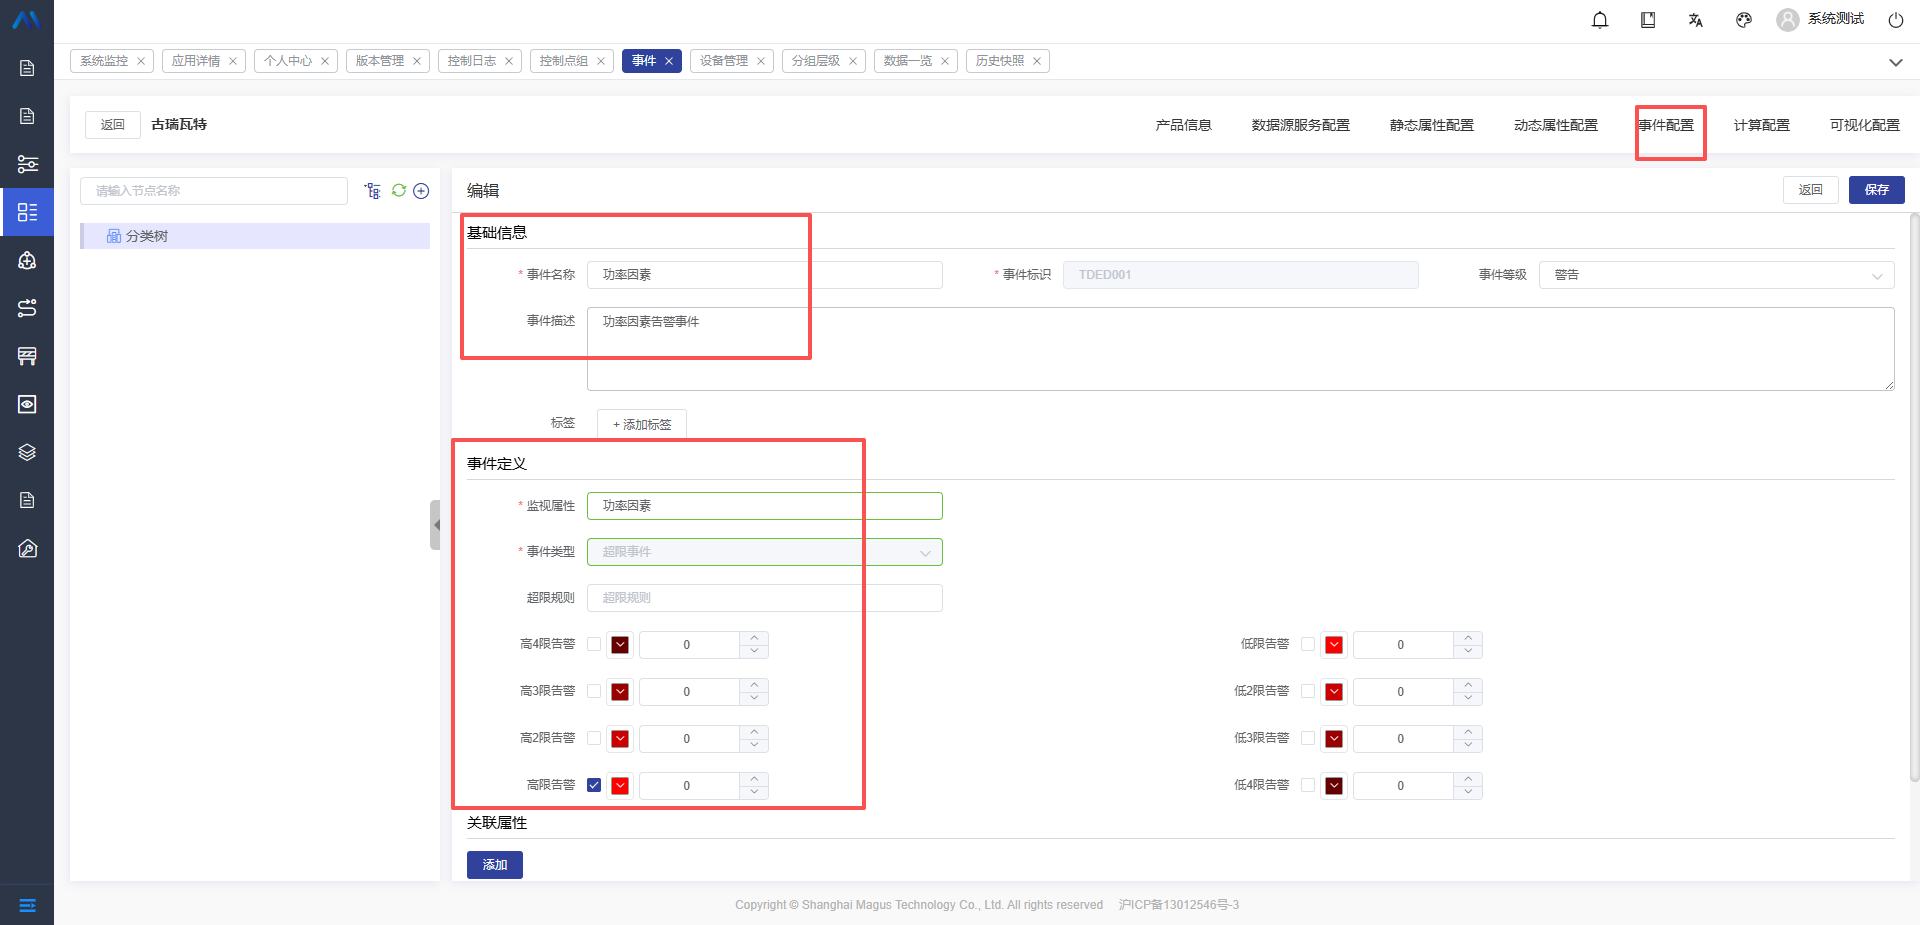Click the blue 保存 button
1920x925 pixels.
(1876, 190)
